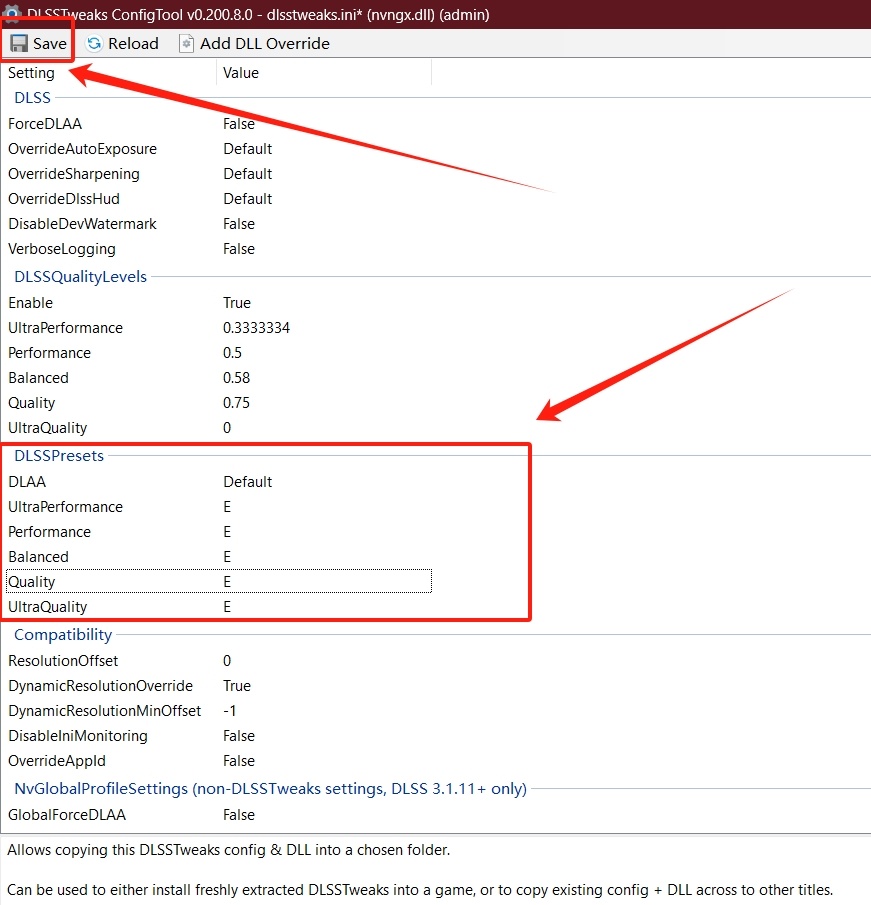Toggle the VerboseLogging False value
Image resolution: width=871 pixels, height=905 pixels.
click(x=239, y=249)
